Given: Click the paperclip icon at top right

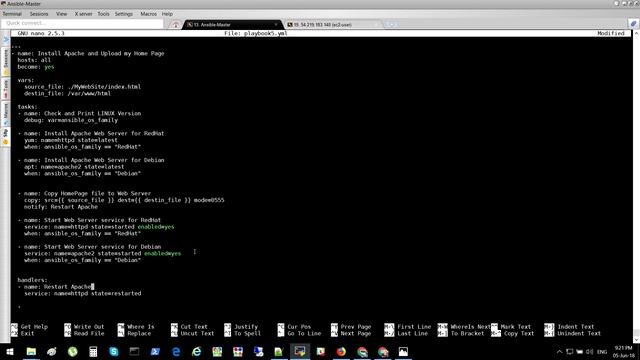Looking at the screenshot, I should 633,24.
